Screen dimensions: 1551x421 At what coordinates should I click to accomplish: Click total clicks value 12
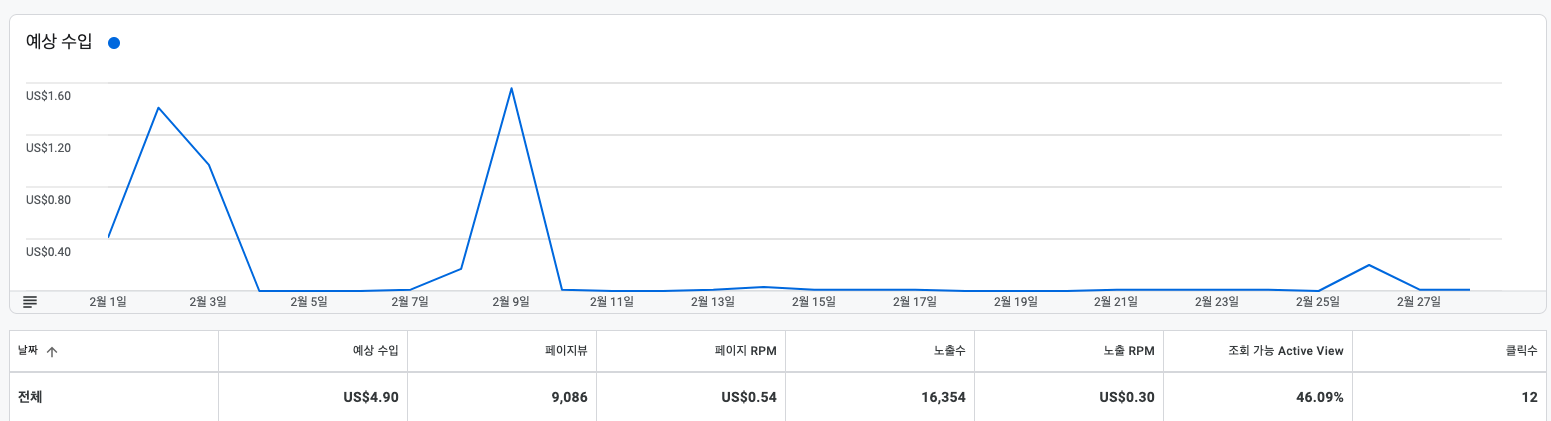tap(1529, 397)
